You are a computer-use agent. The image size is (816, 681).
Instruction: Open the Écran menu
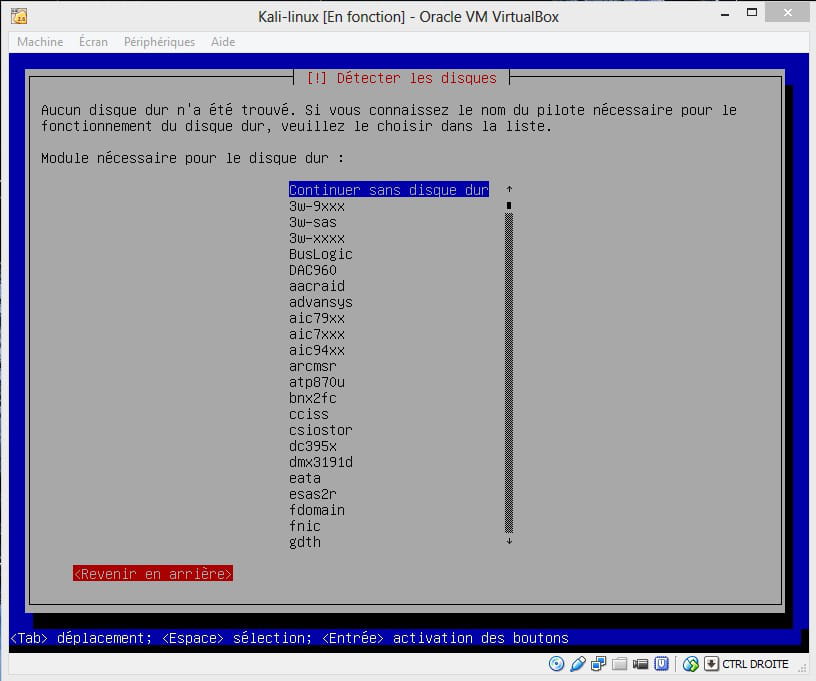pyautogui.click(x=93, y=42)
